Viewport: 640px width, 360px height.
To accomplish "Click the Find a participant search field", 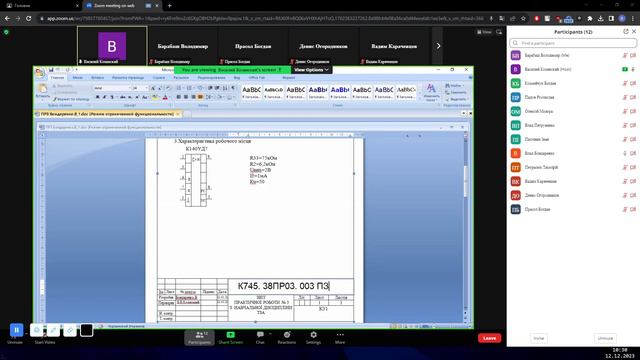I will pos(573,43).
